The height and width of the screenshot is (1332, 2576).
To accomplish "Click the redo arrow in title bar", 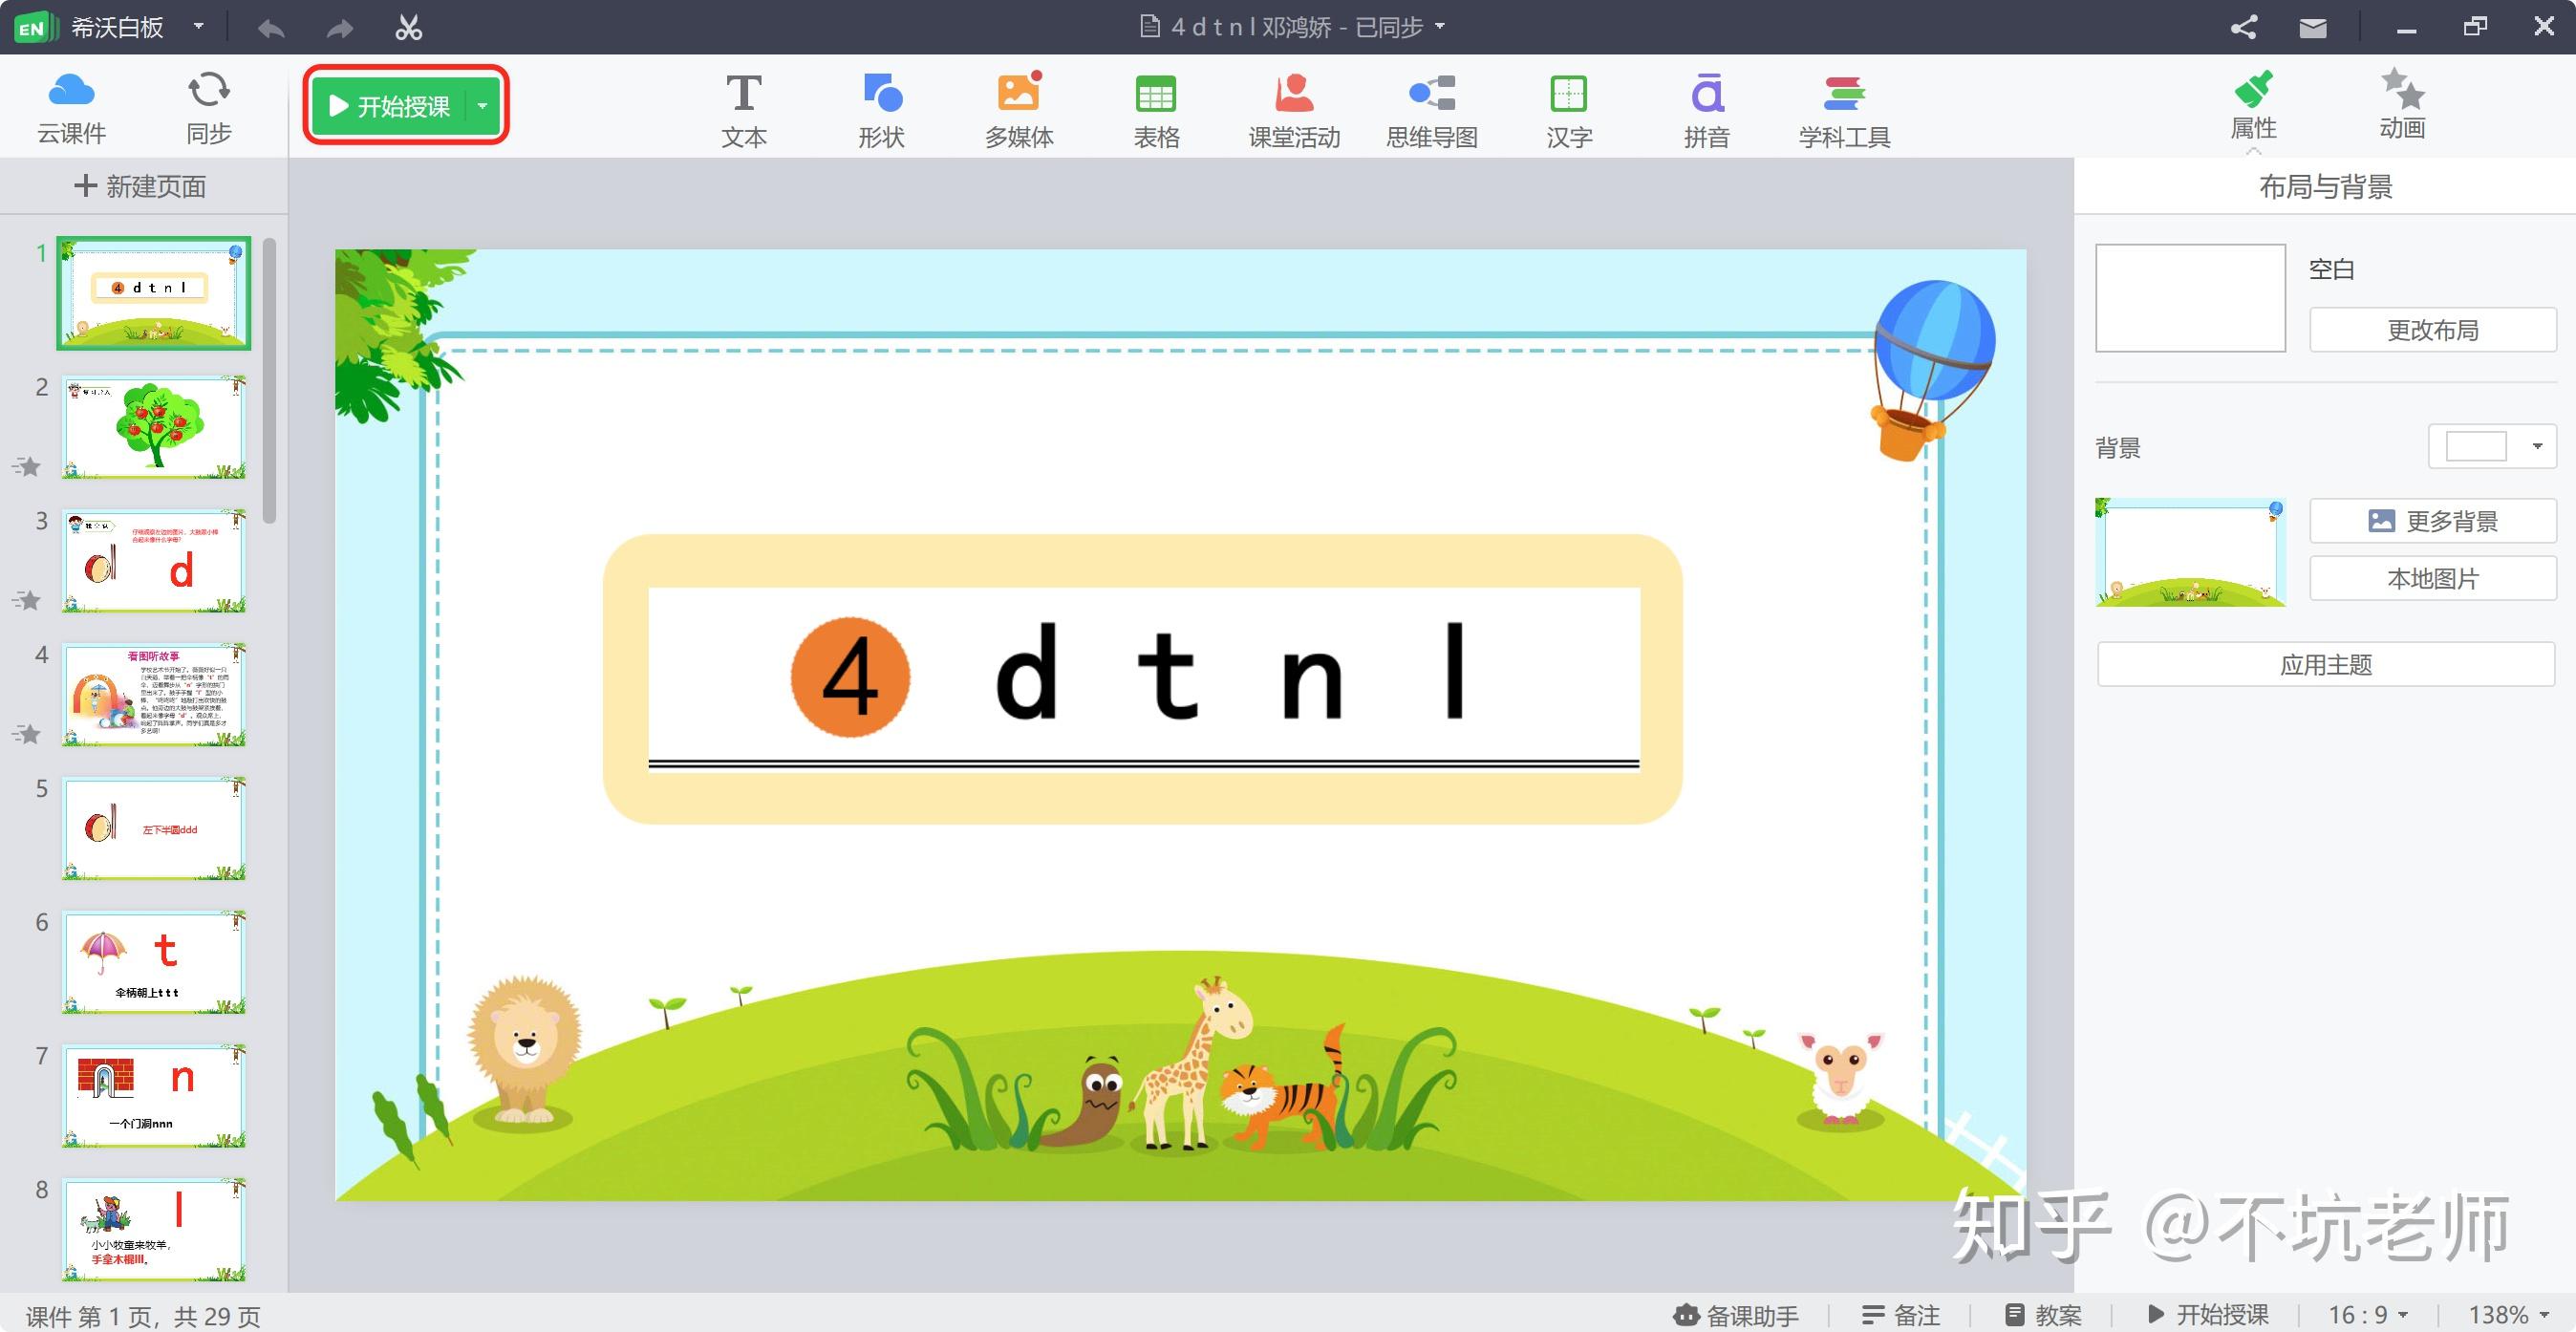I will (340, 28).
